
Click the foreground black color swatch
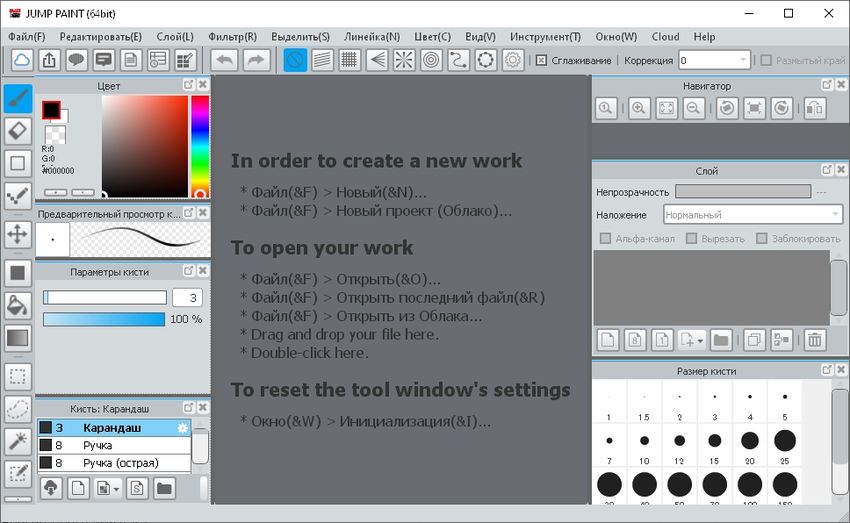51,110
